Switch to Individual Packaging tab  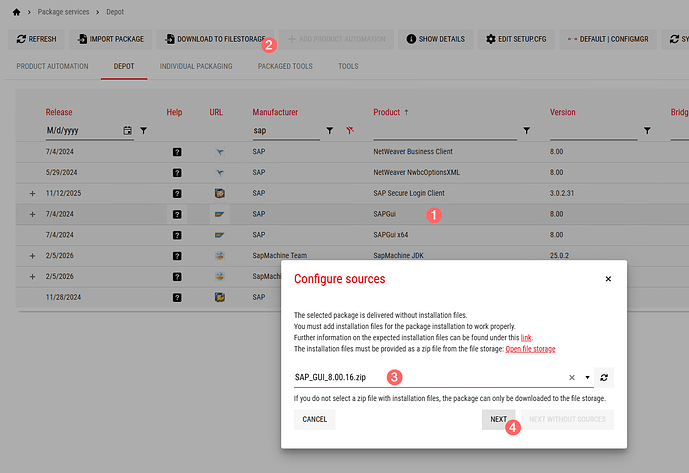(196, 66)
